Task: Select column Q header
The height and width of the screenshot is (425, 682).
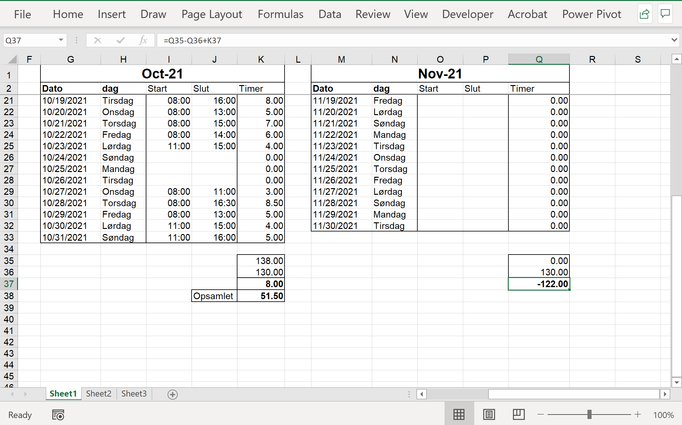Action: pyautogui.click(x=539, y=59)
